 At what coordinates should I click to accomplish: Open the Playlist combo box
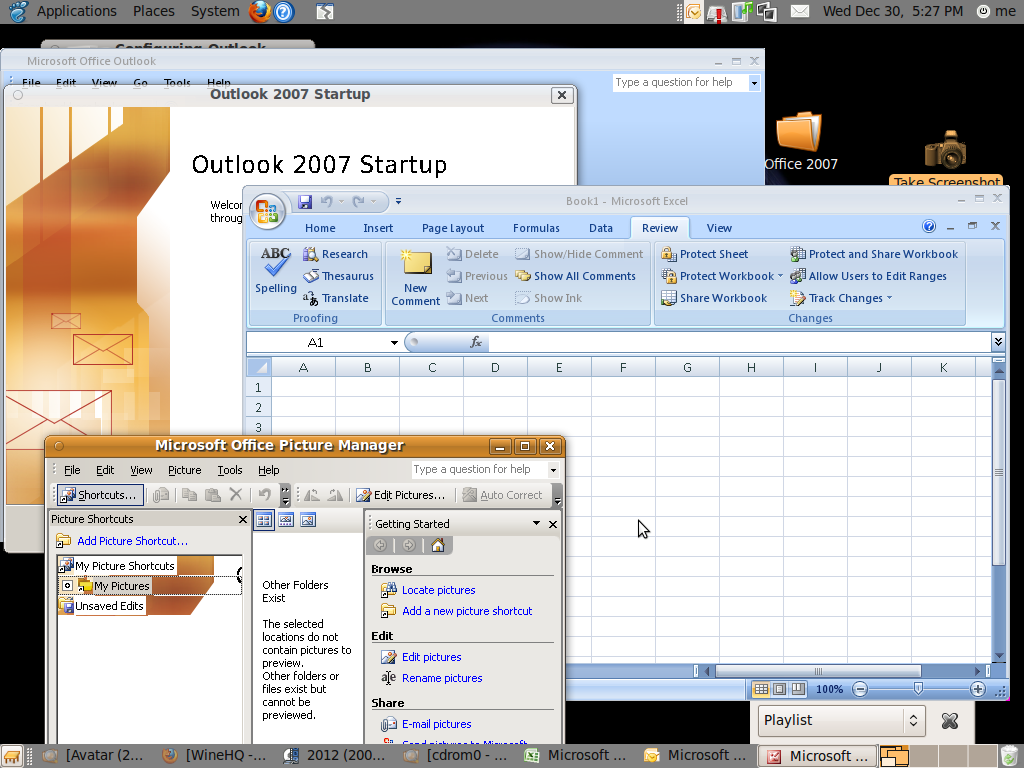pyautogui.click(x=842, y=720)
